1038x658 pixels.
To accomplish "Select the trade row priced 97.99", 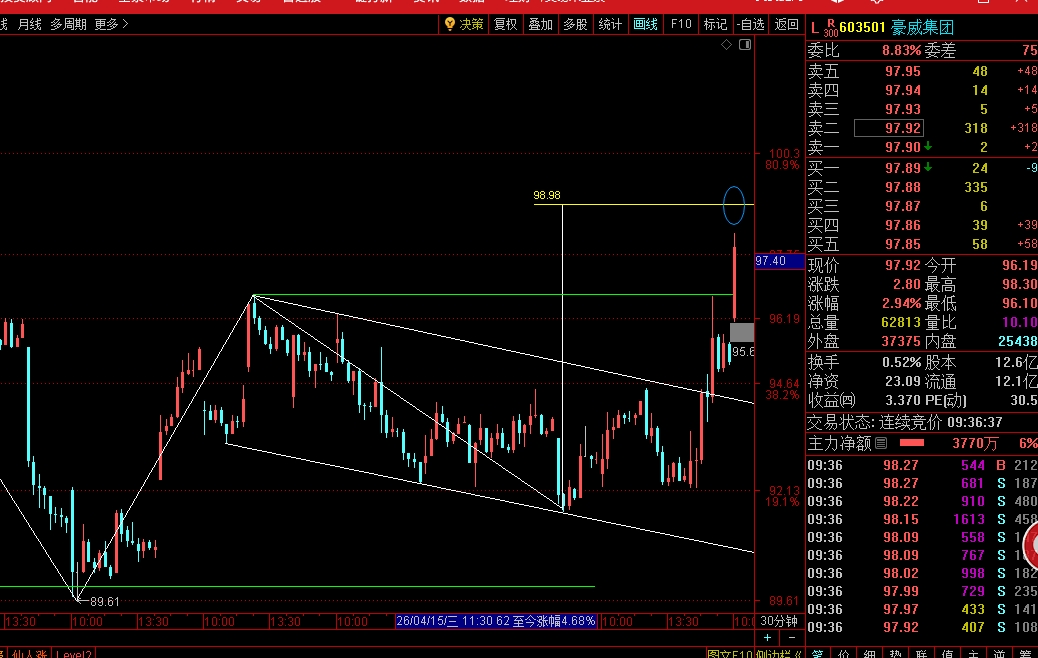I will 922,591.
